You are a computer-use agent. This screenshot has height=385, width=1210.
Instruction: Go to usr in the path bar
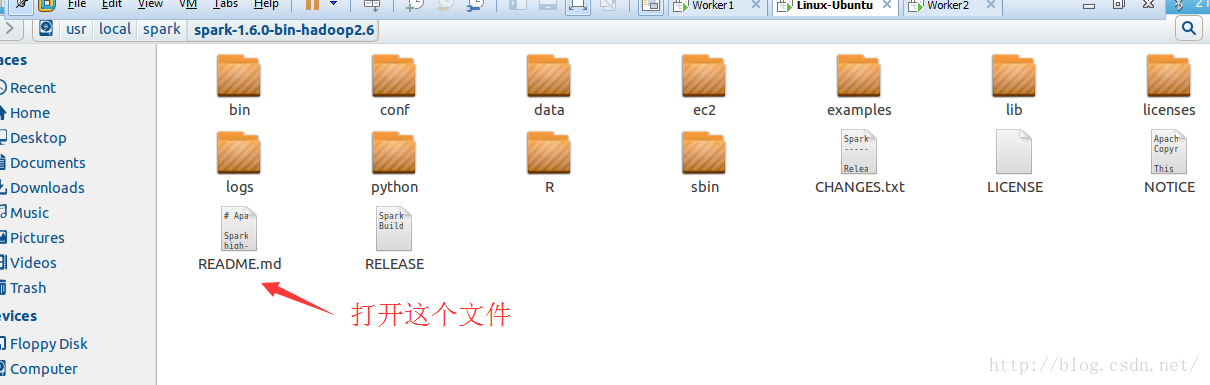click(x=76, y=28)
